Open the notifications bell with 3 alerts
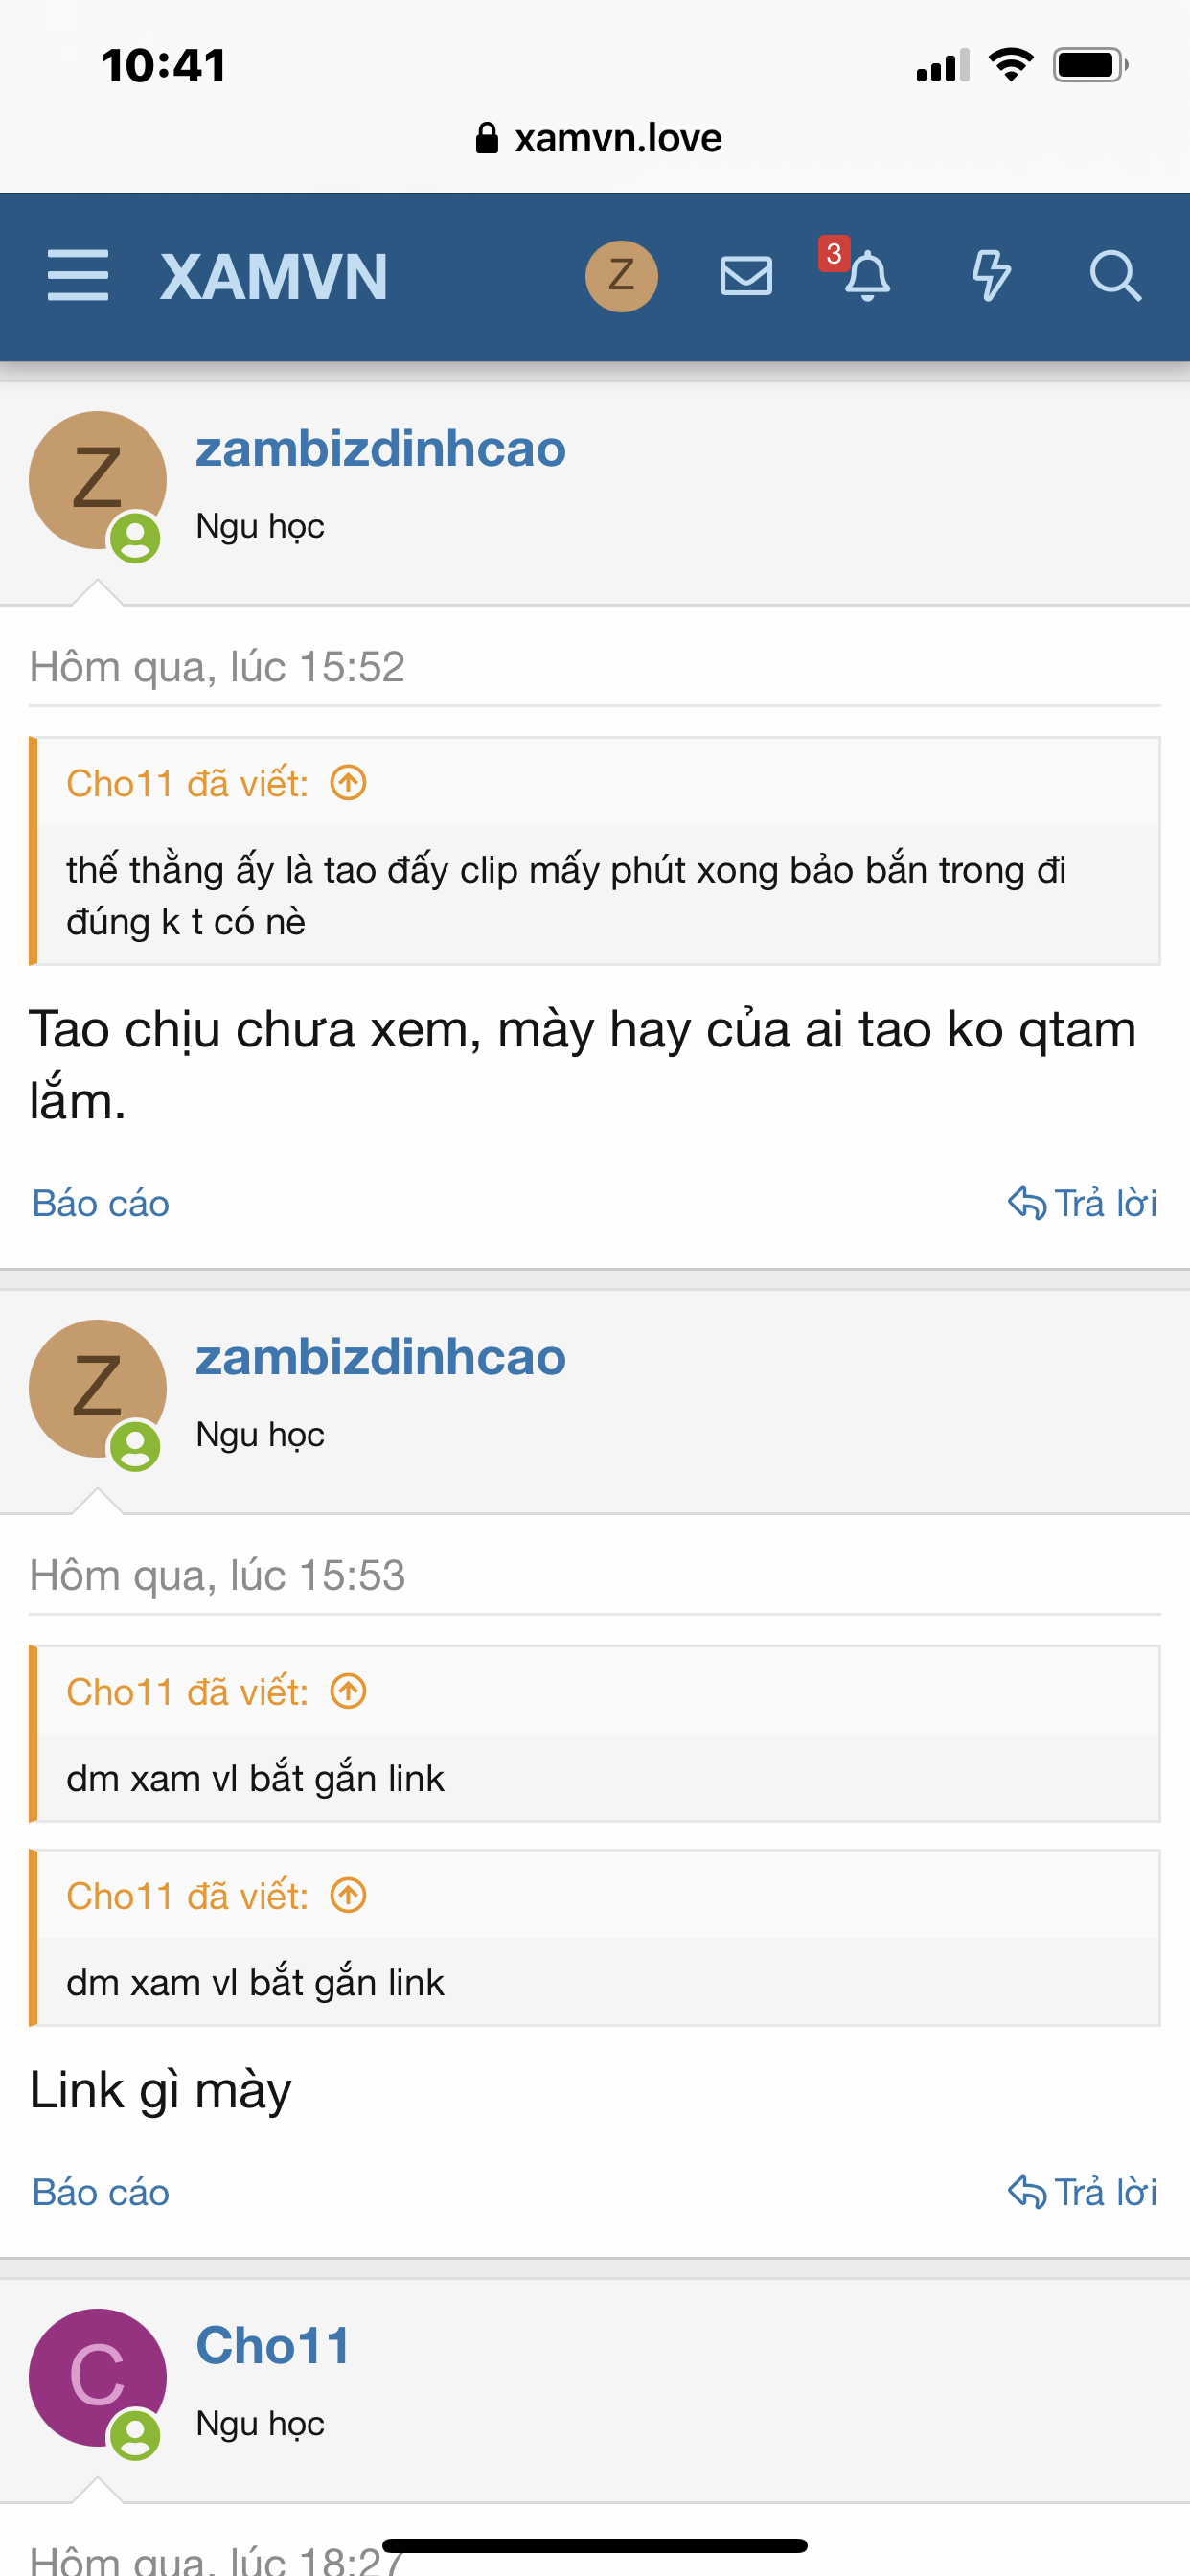Screen dimensions: 1190x2576 click(866, 276)
